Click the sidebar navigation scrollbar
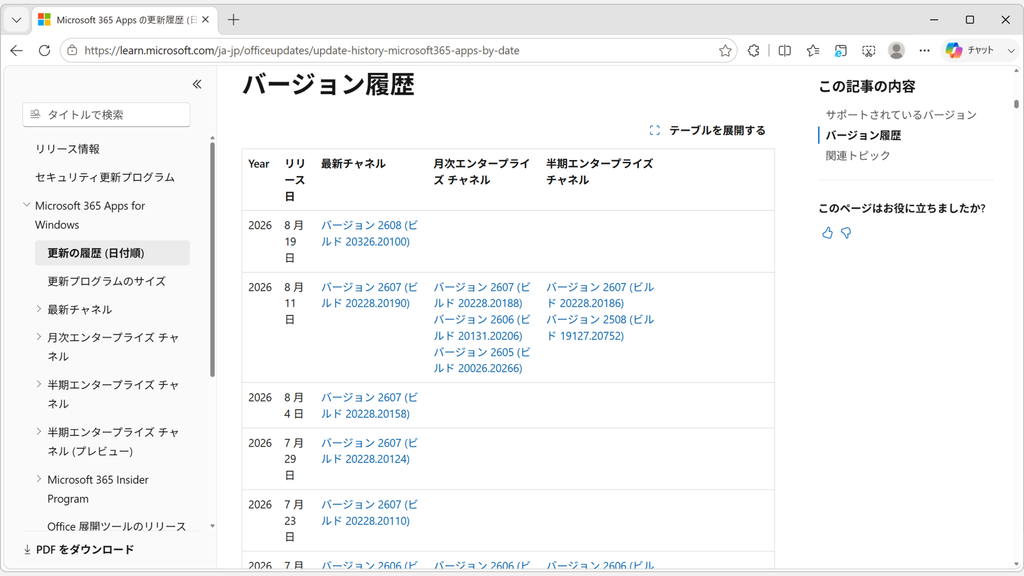The height and width of the screenshot is (576, 1024). (x=212, y=259)
